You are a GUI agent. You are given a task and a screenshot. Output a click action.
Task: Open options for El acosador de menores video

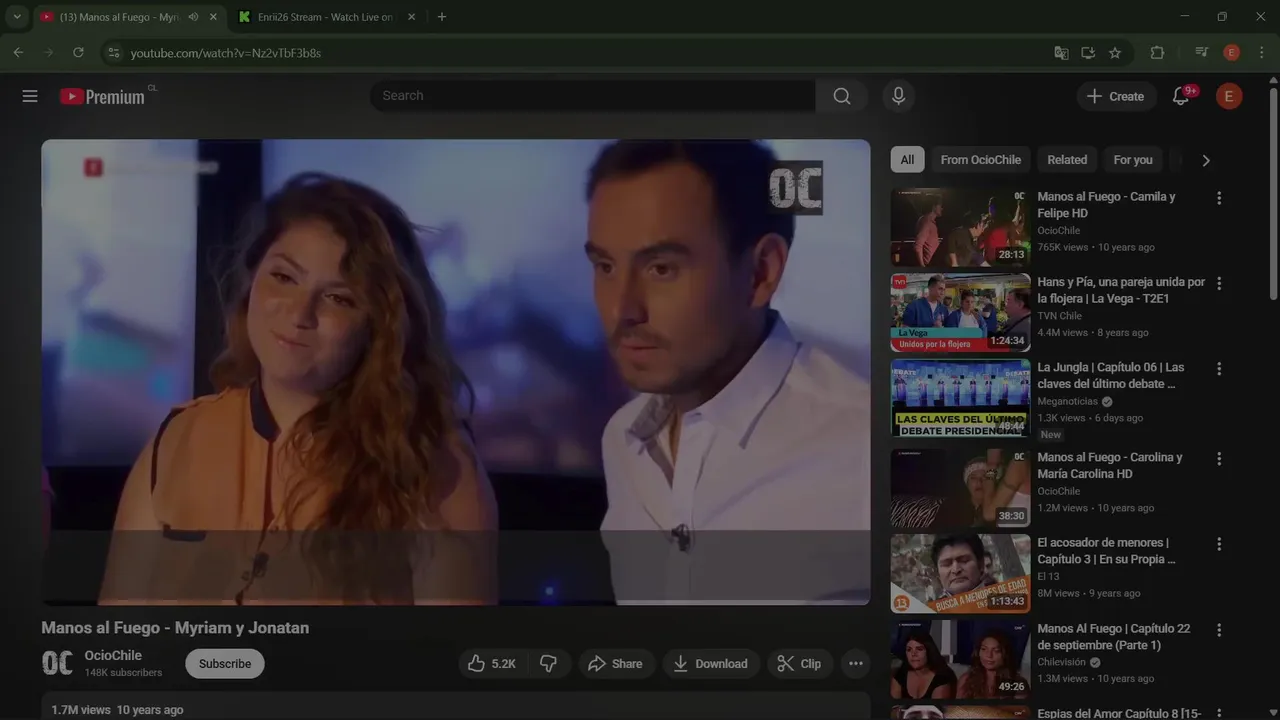(1218, 544)
